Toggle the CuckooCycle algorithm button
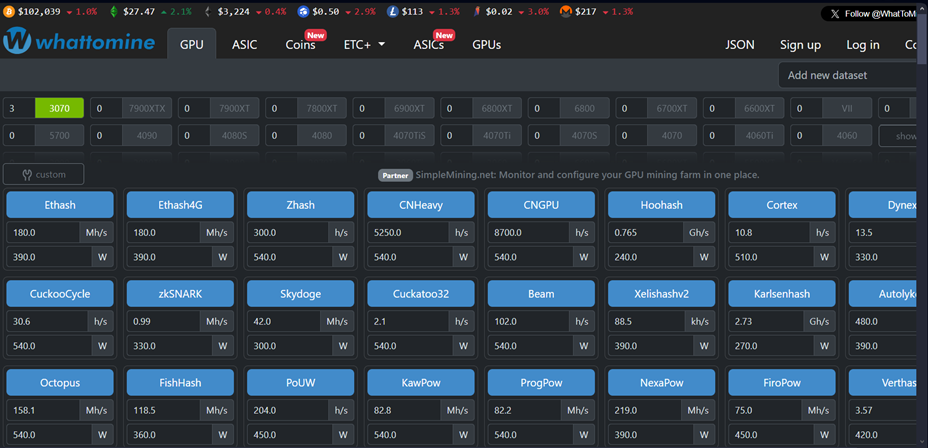The height and width of the screenshot is (448, 928). tap(60, 294)
